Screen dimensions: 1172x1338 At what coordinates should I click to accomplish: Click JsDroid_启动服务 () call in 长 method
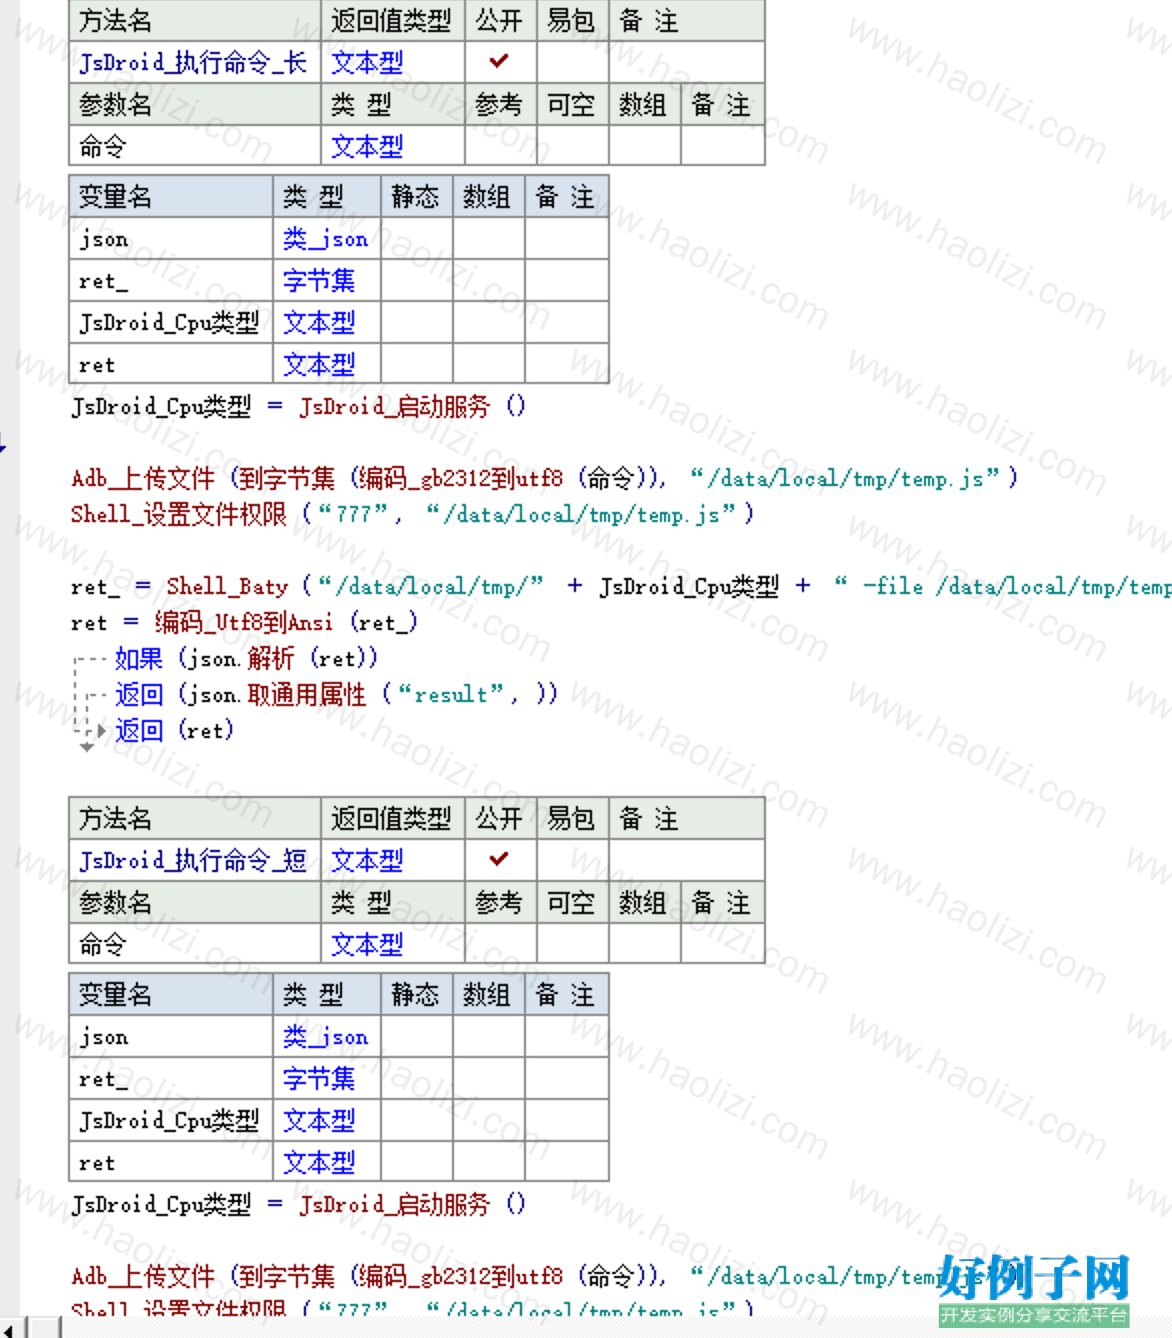412,407
